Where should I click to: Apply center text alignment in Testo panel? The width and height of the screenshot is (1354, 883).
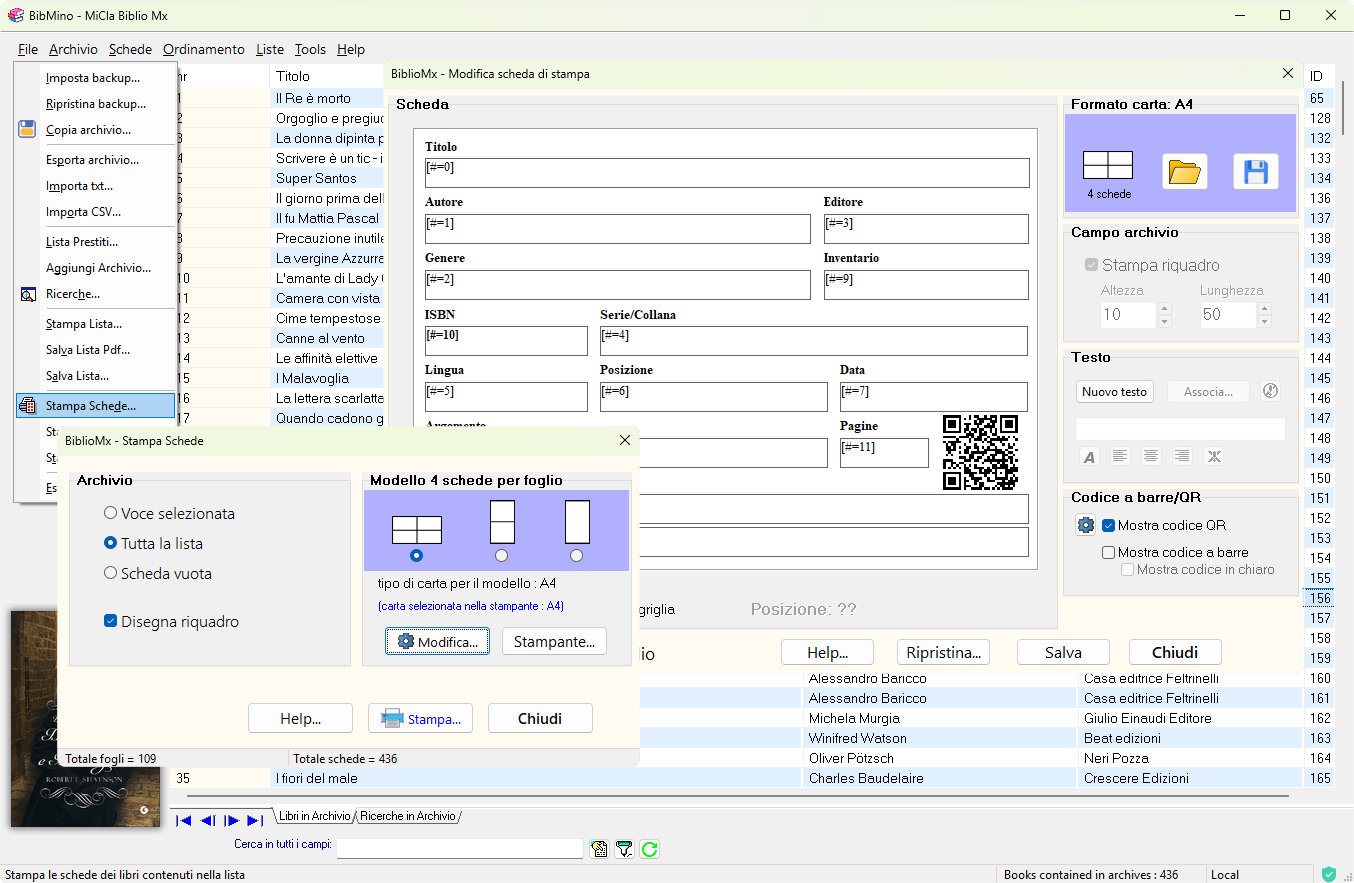(1150, 456)
